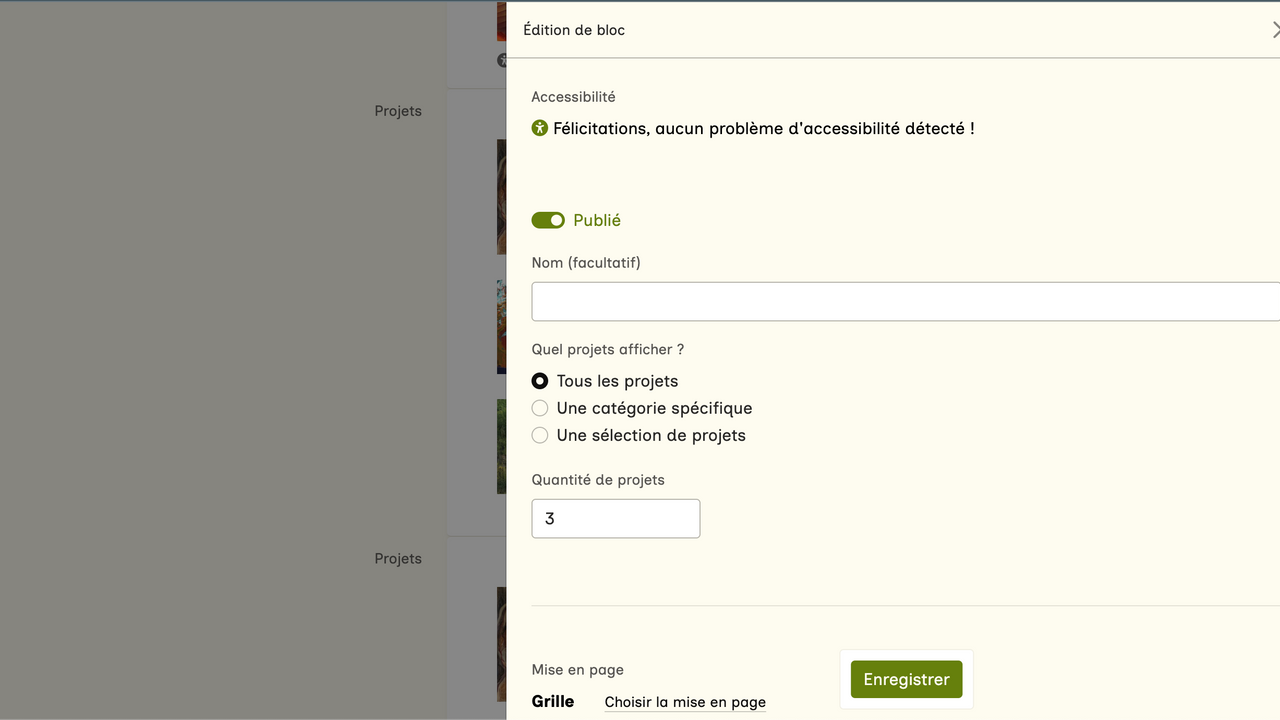1280x720 pixels.
Task: Choose Une catégorie spécifique radio option
Action: [x=540, y=408]
